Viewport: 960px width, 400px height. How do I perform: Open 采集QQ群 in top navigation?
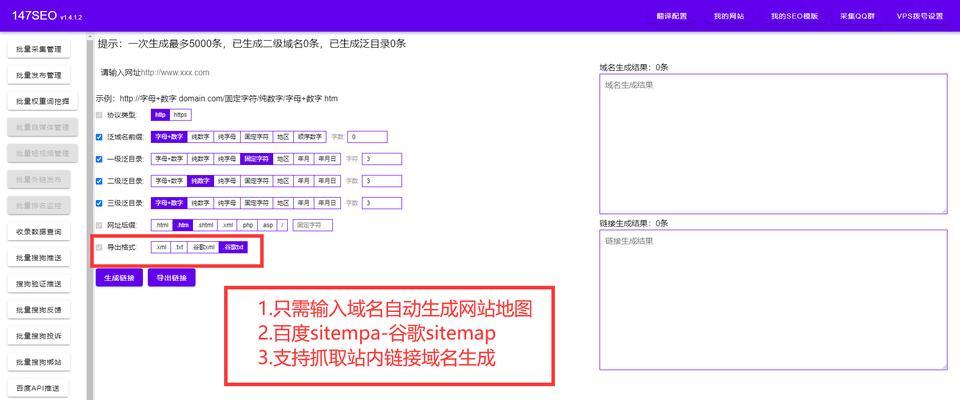(x=856, y=17)
